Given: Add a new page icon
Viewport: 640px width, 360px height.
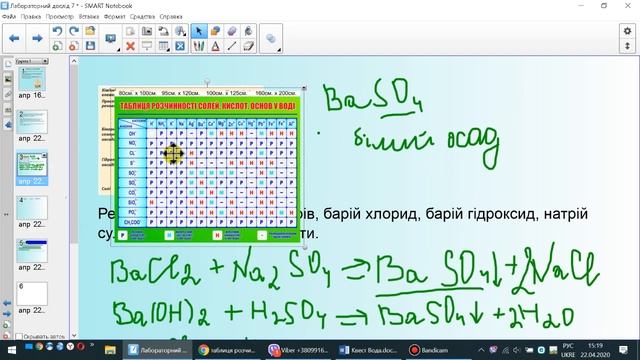Looking at the screenshot, I should (x=58, y=46).
